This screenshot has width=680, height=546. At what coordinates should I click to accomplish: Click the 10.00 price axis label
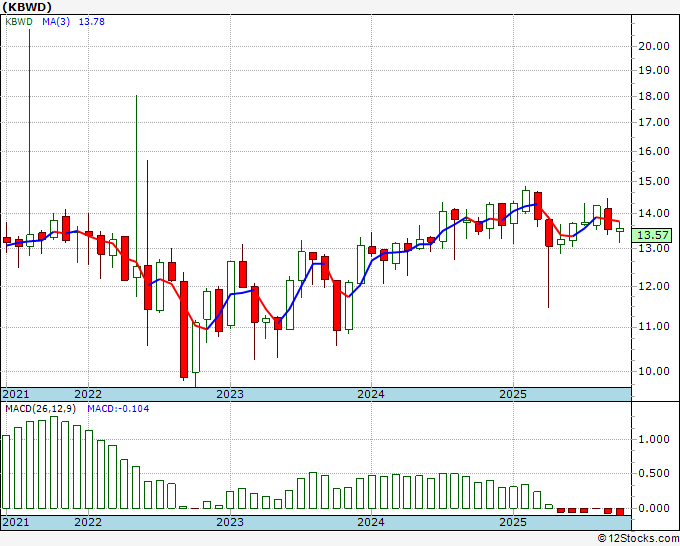[654, 371]
